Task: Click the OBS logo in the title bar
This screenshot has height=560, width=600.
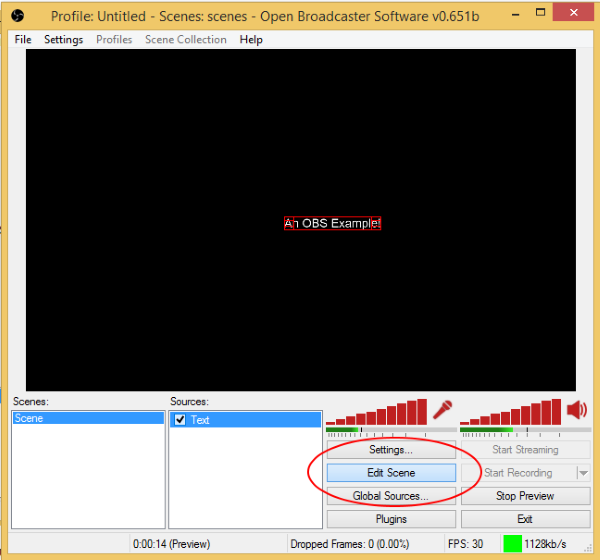Action: [17, 15]
